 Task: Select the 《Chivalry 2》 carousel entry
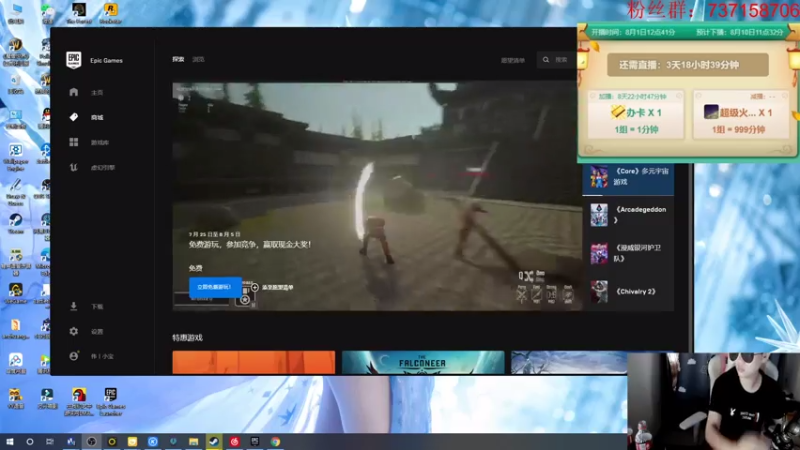pyautogui.click(x=628, y=291)
